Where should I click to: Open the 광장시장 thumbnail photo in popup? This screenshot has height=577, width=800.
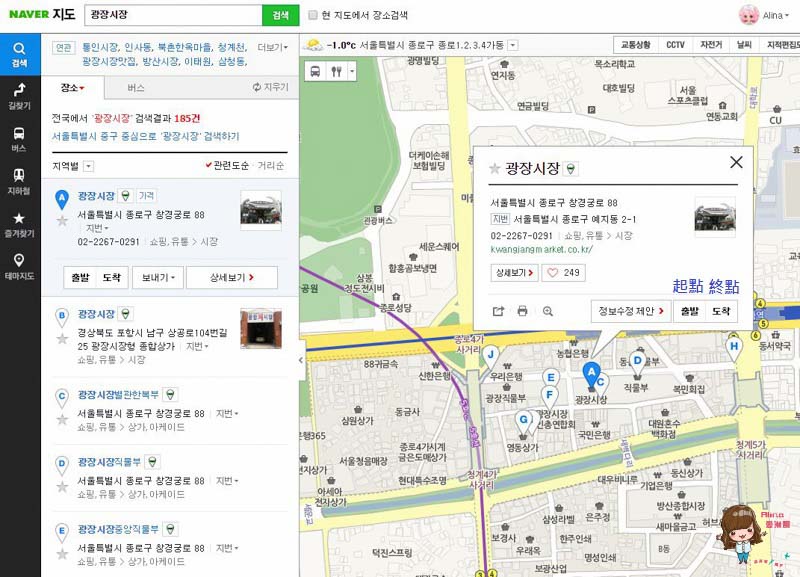715,217
